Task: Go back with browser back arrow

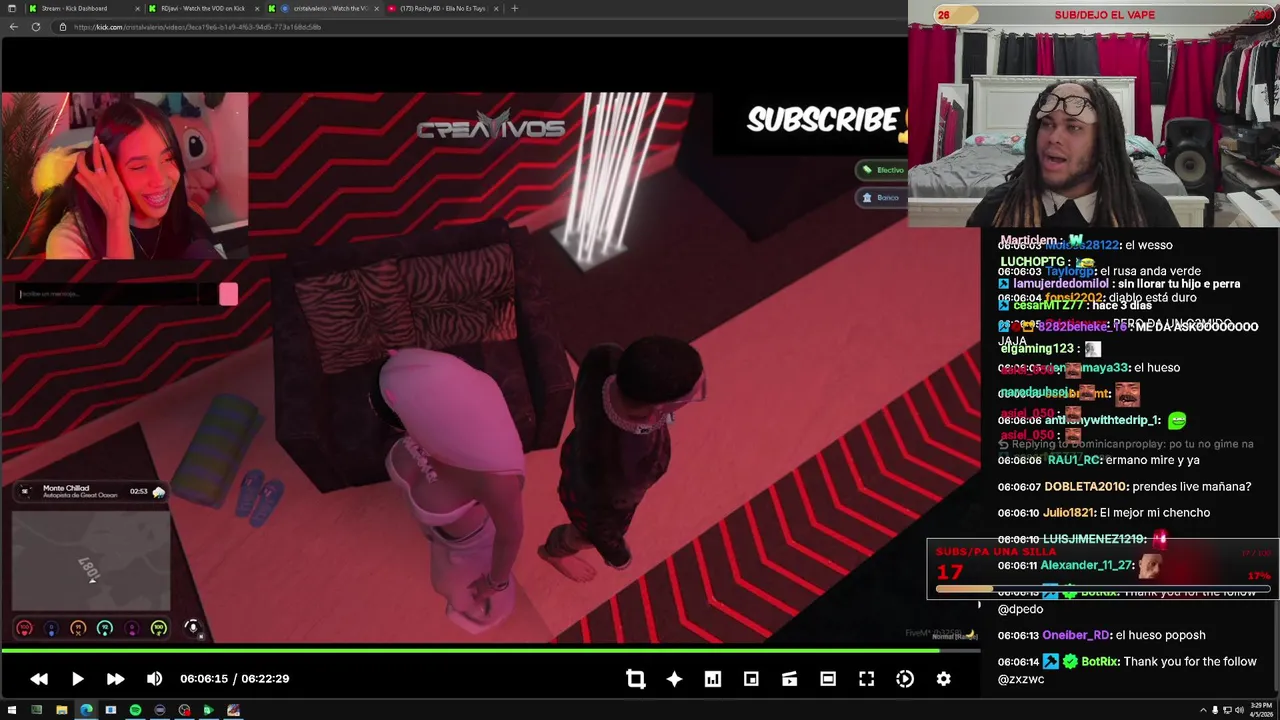Action: click(13, 26)
